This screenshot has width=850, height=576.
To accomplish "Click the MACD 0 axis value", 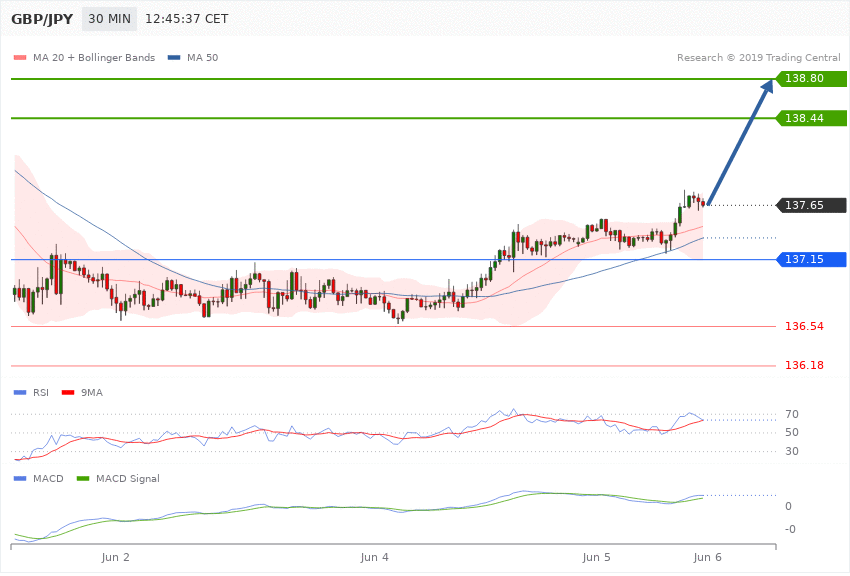I will coord(788,506).
